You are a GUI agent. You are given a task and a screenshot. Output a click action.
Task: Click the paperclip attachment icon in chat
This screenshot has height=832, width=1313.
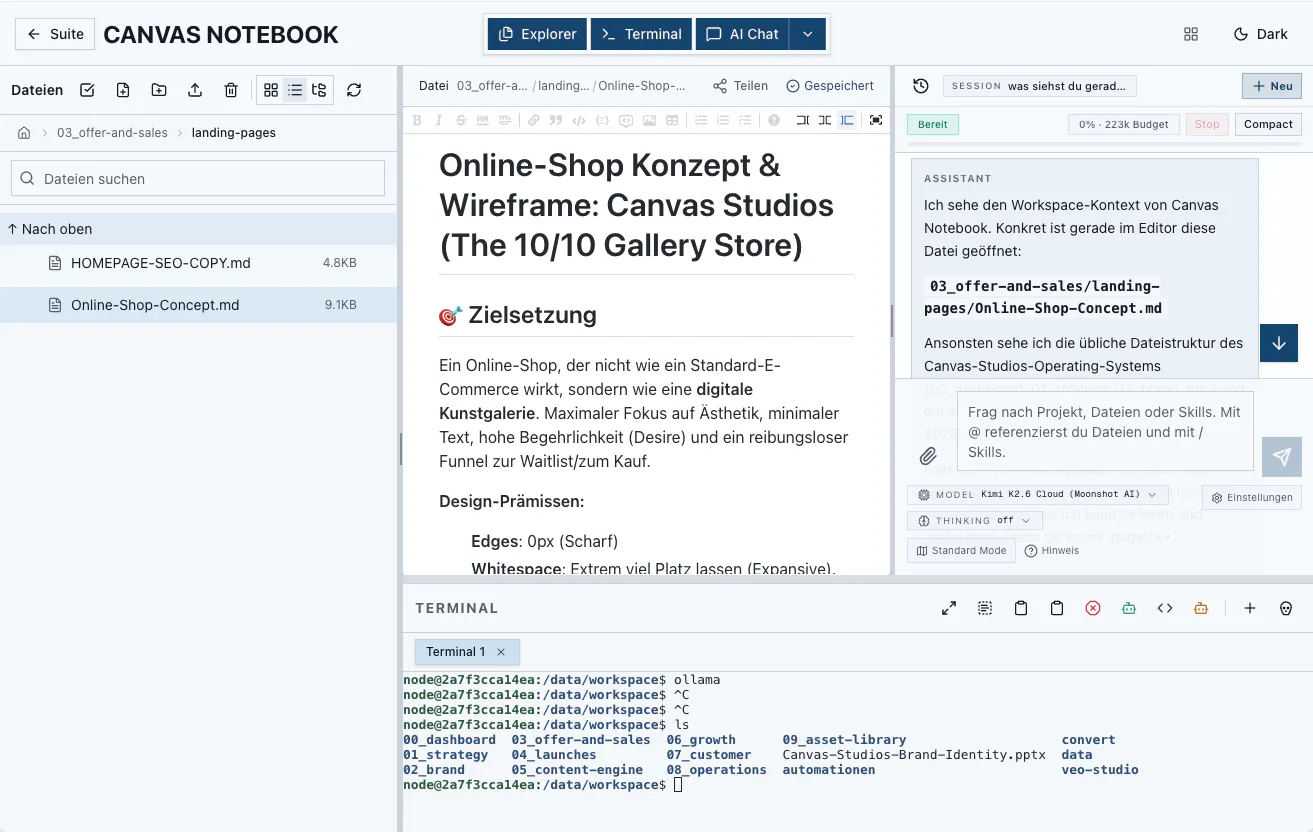tap(928, 456)
